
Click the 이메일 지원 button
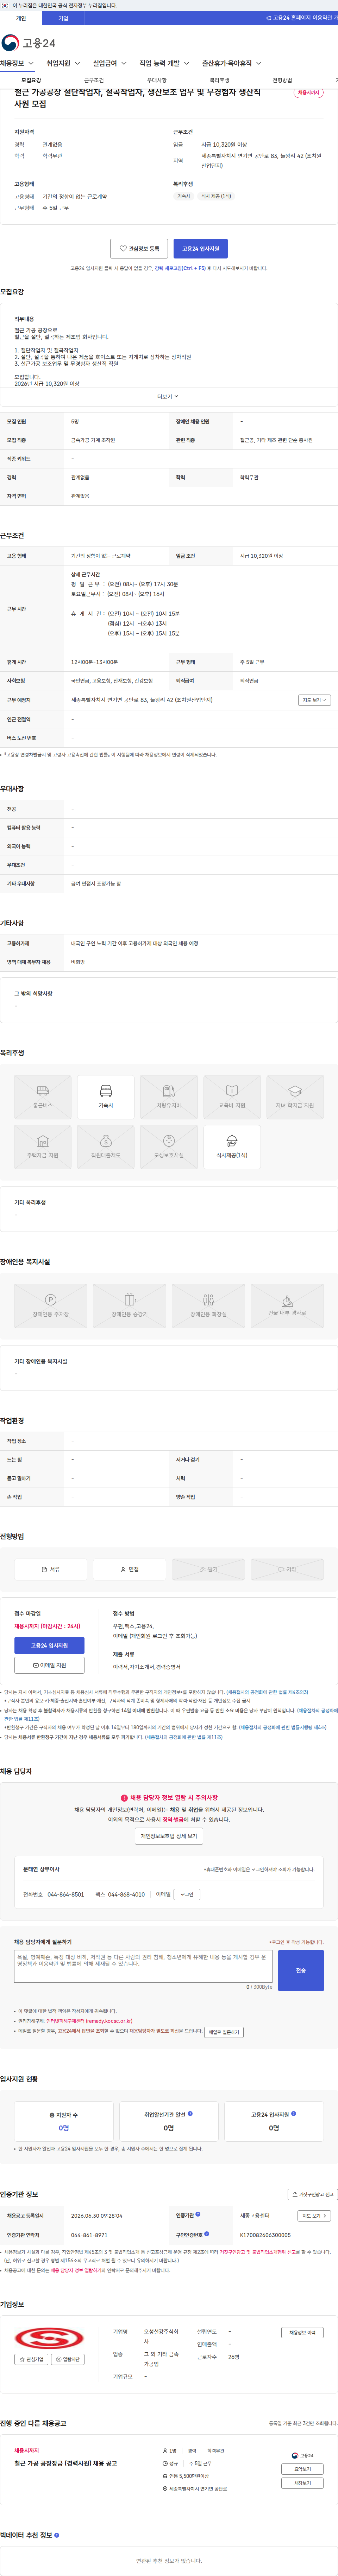click(49, 1665)
